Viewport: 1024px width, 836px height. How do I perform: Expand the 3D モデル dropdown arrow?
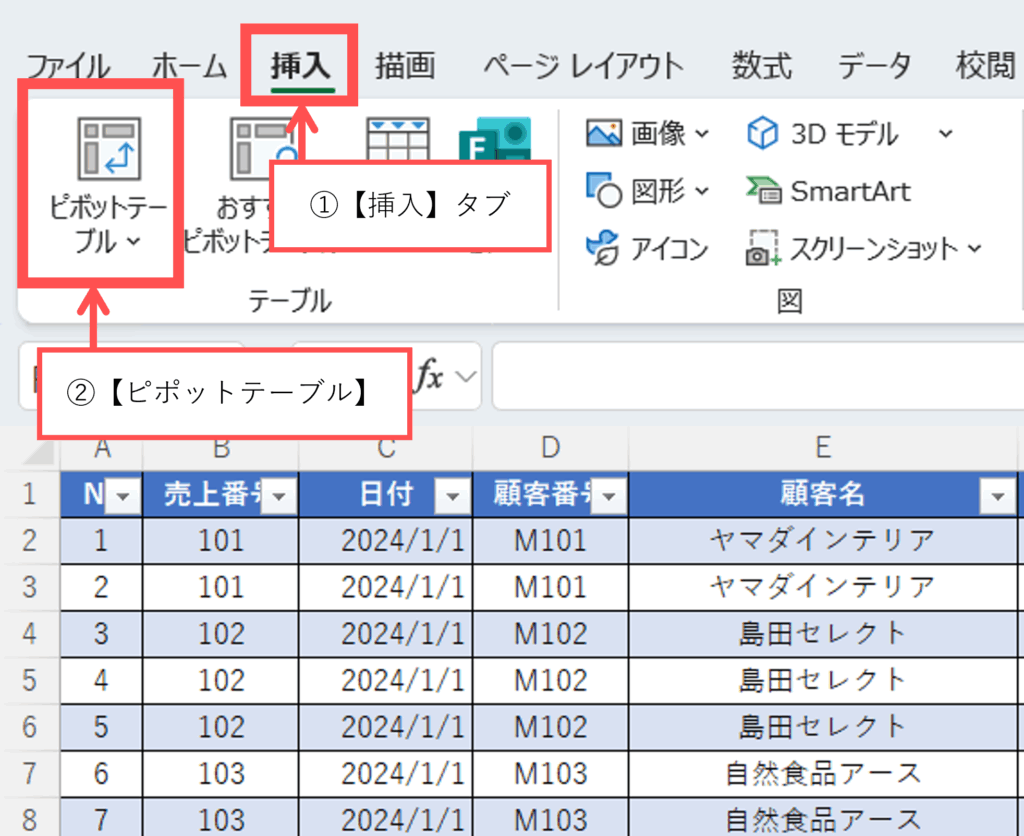coord(945,134)
